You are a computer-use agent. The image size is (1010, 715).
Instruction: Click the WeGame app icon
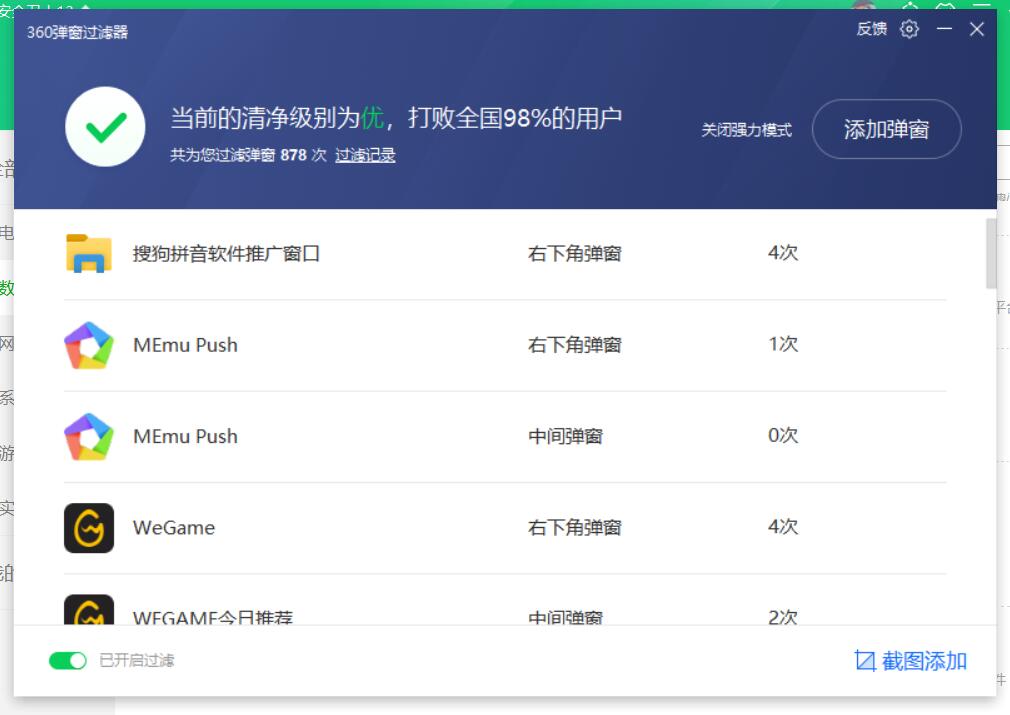point(90,528)
